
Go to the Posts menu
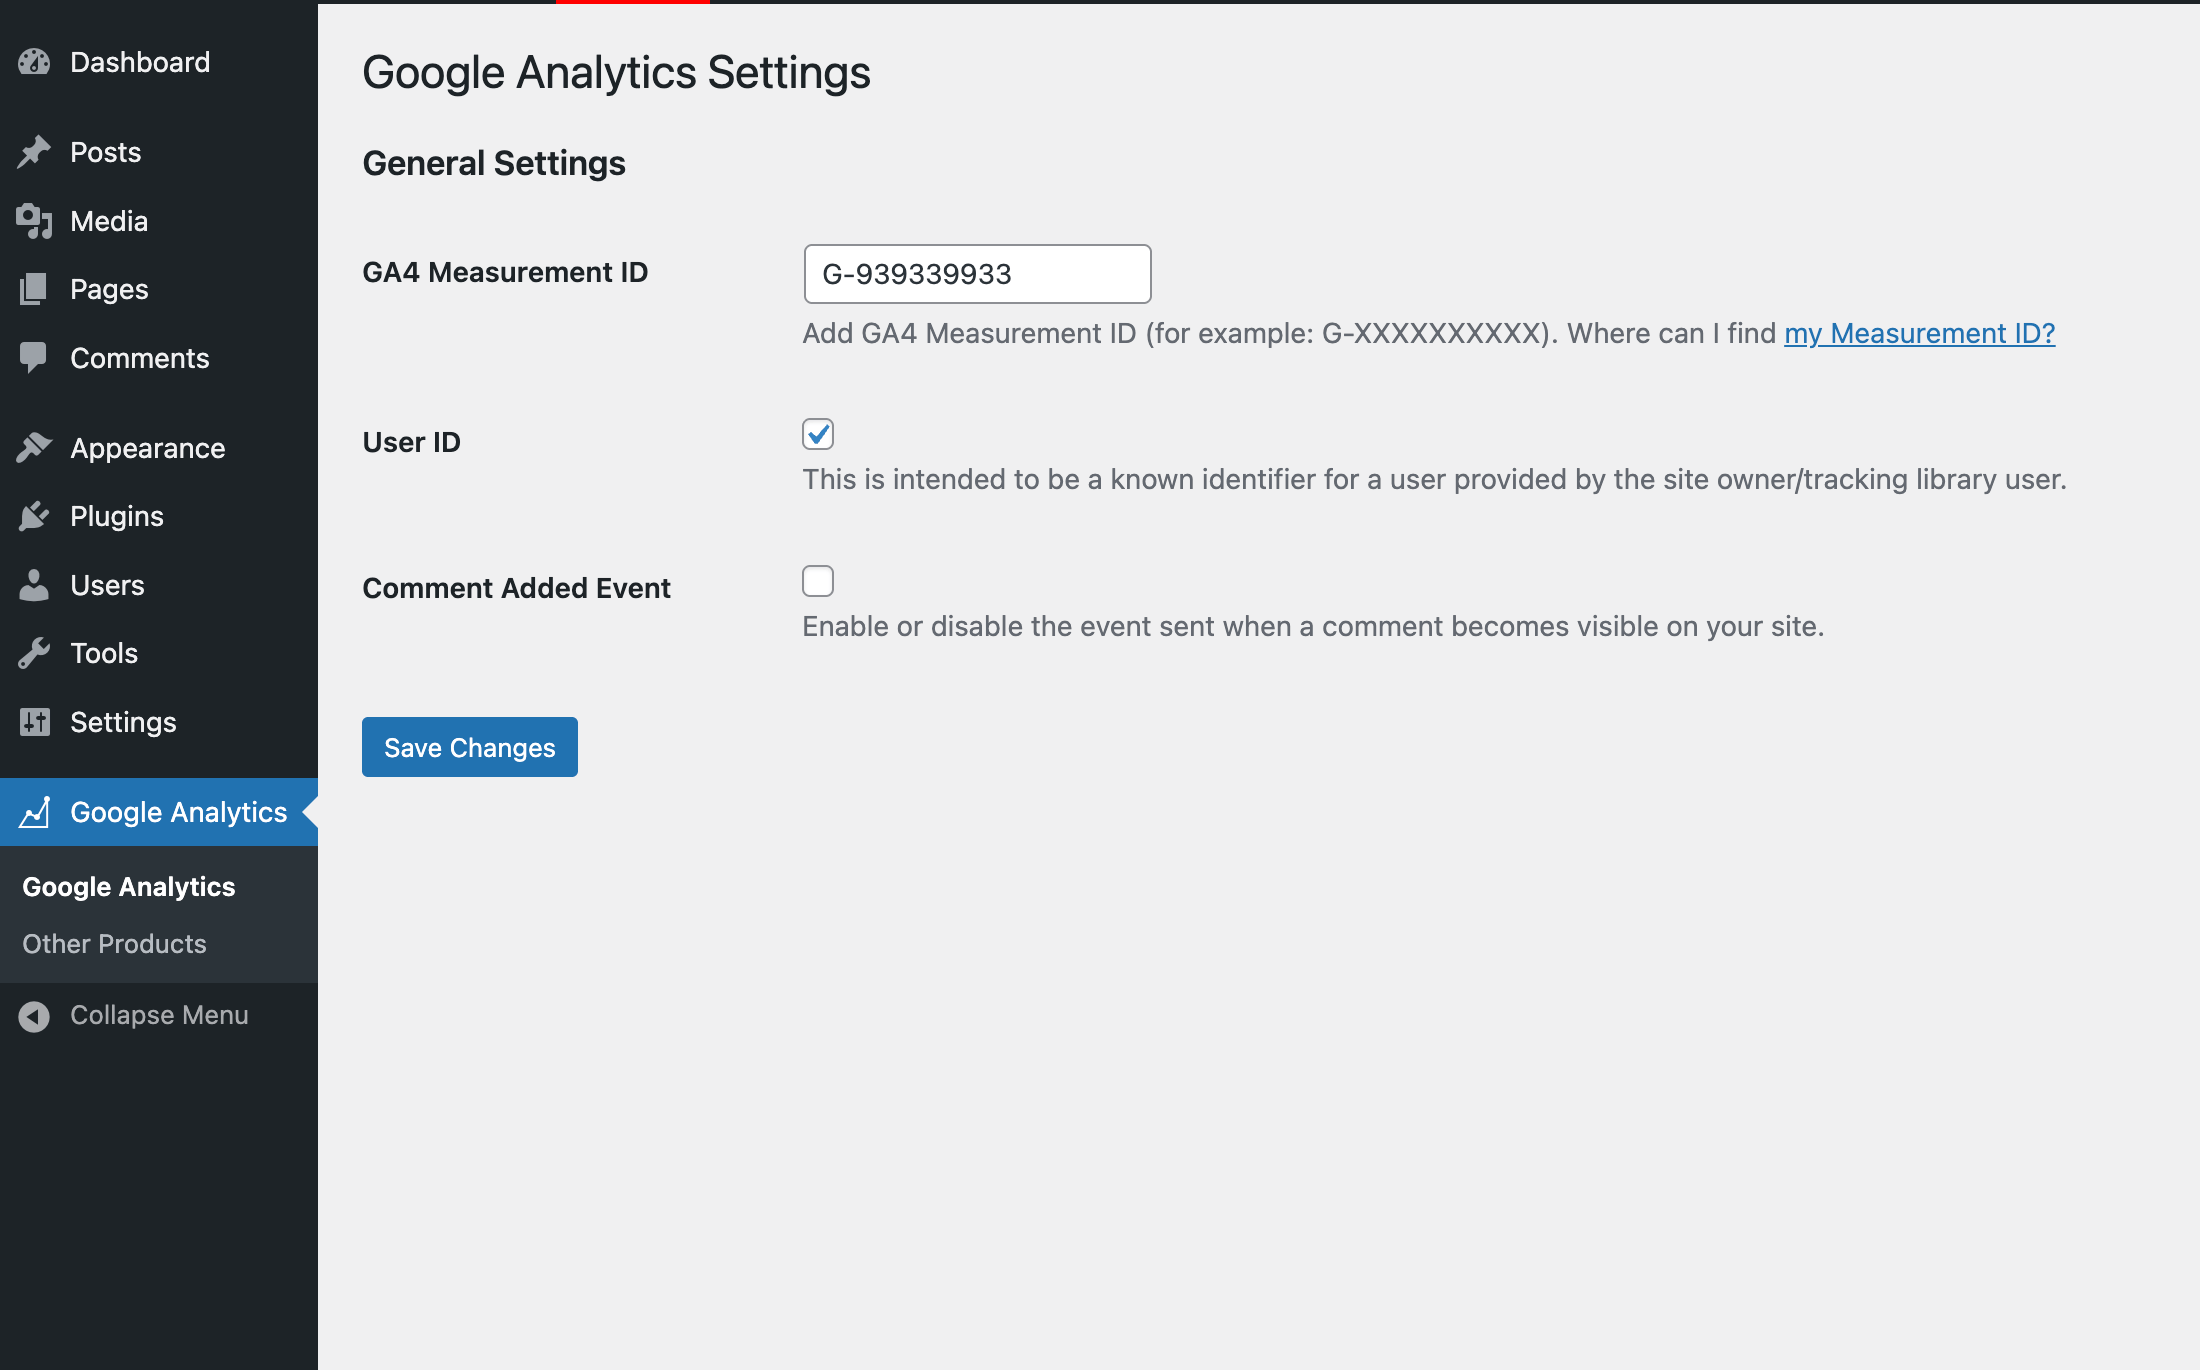(x=106, y=152)
